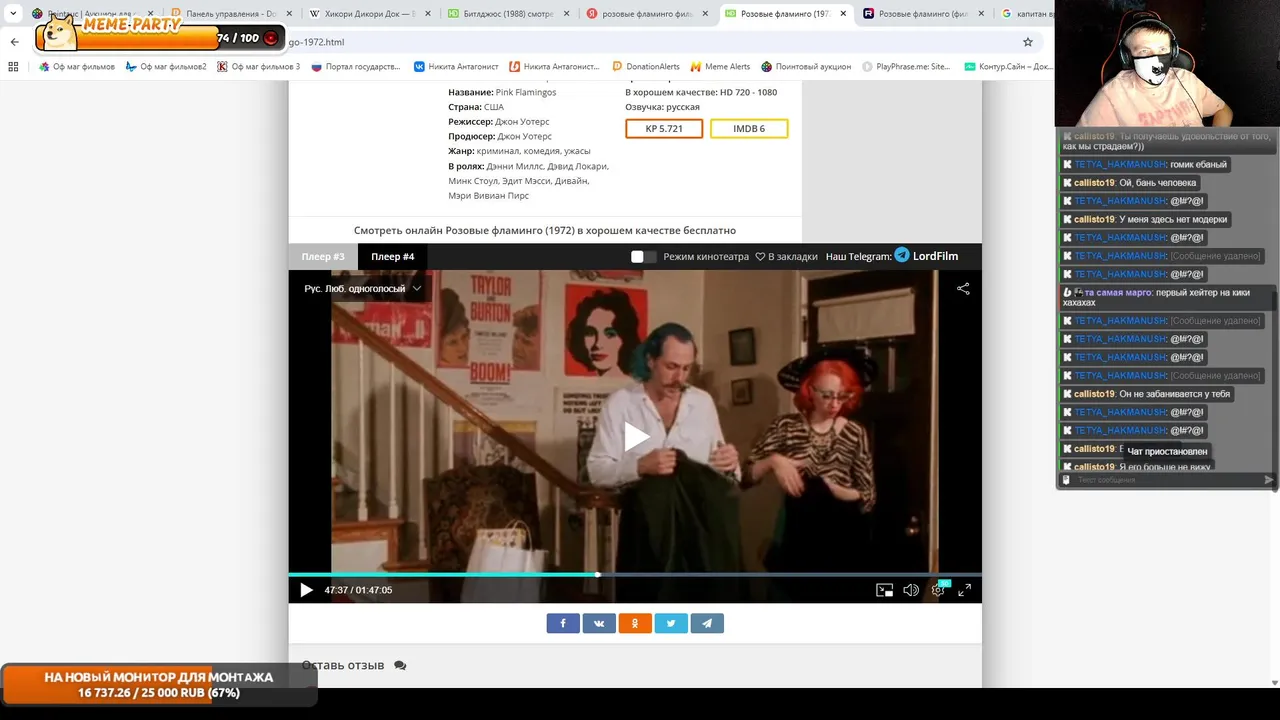
Task: Send the chat message with the arrow icon
Action: (x=1269, y=480)
